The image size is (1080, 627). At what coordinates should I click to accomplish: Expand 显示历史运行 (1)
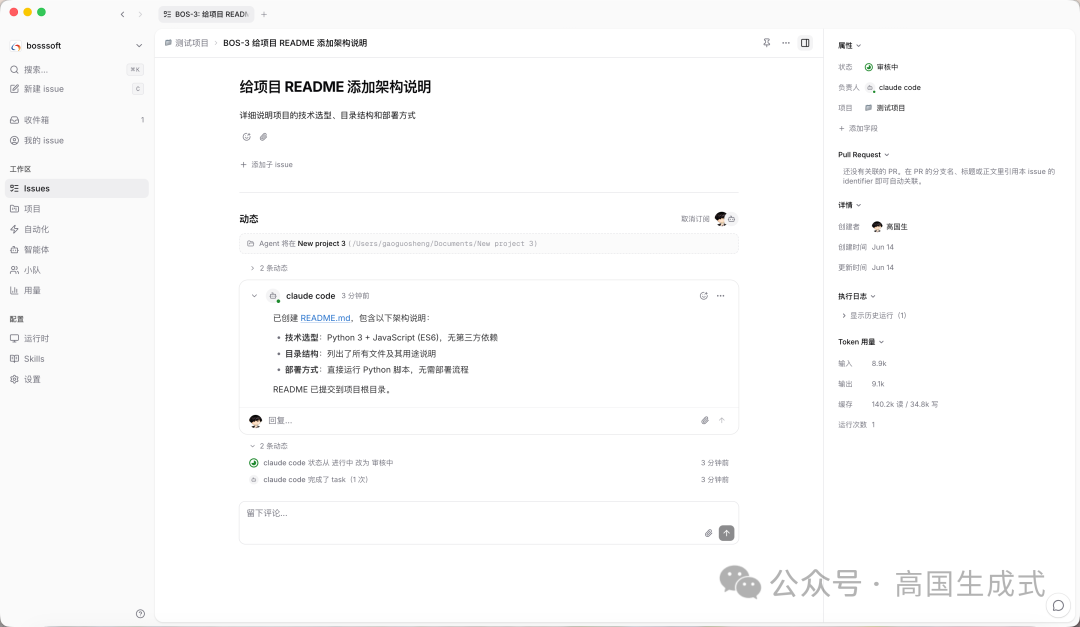pyautogui.click(x=874, y=316)
